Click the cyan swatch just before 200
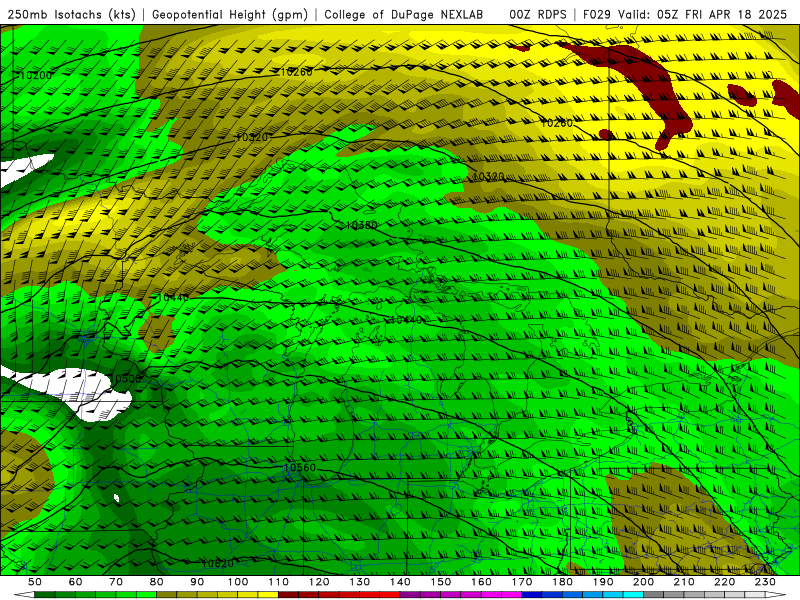Viewport: 800px width, 600px height. pyautogui.click(x=633, y=595)
